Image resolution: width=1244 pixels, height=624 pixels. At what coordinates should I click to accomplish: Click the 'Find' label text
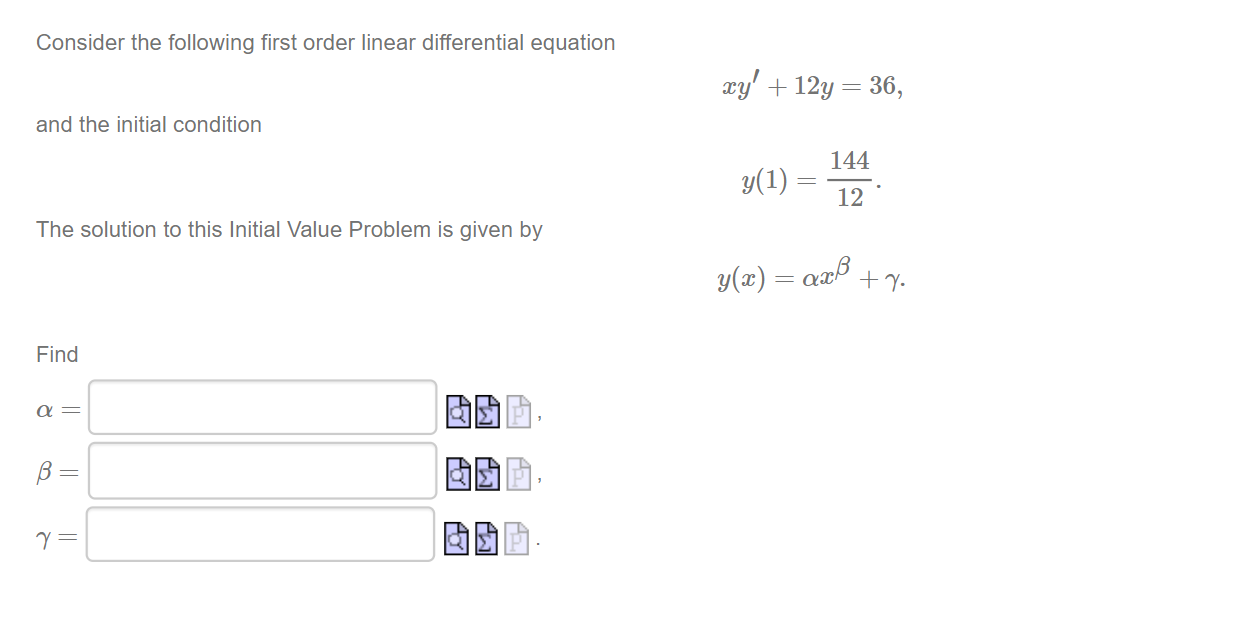tap(57, 354)
